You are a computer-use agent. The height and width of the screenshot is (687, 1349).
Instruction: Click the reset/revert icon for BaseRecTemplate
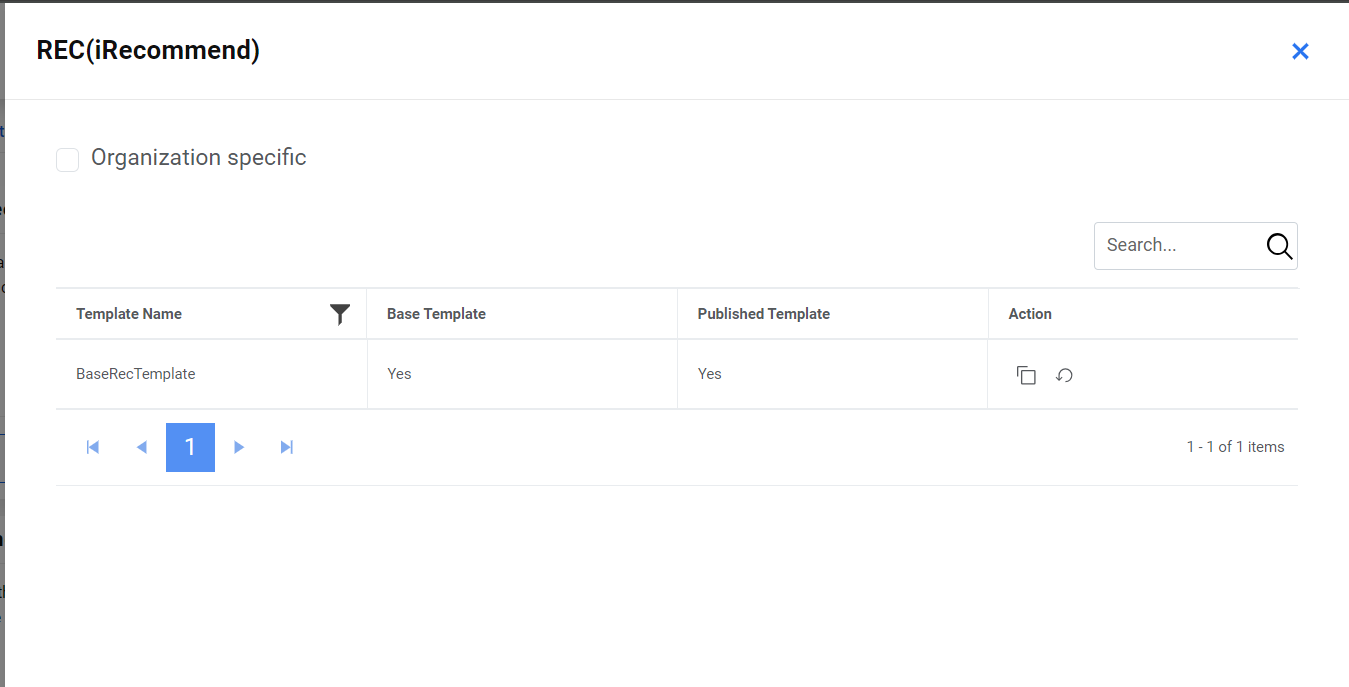coord(1064,375)
